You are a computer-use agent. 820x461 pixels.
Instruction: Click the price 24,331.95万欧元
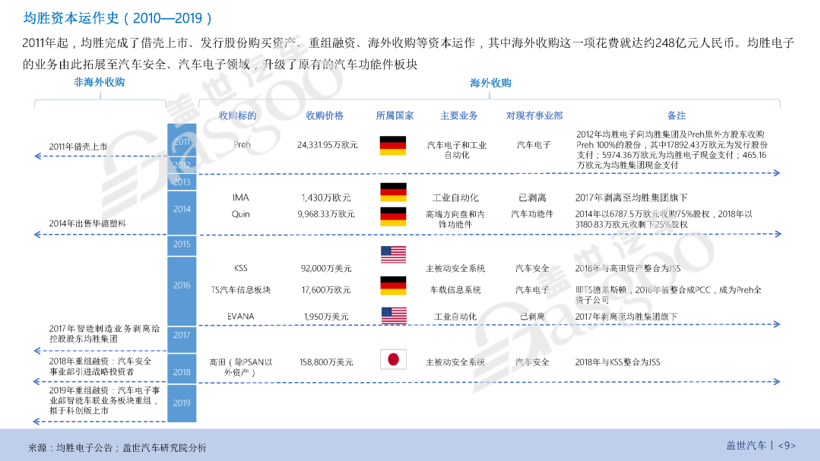tap(327, 145)
